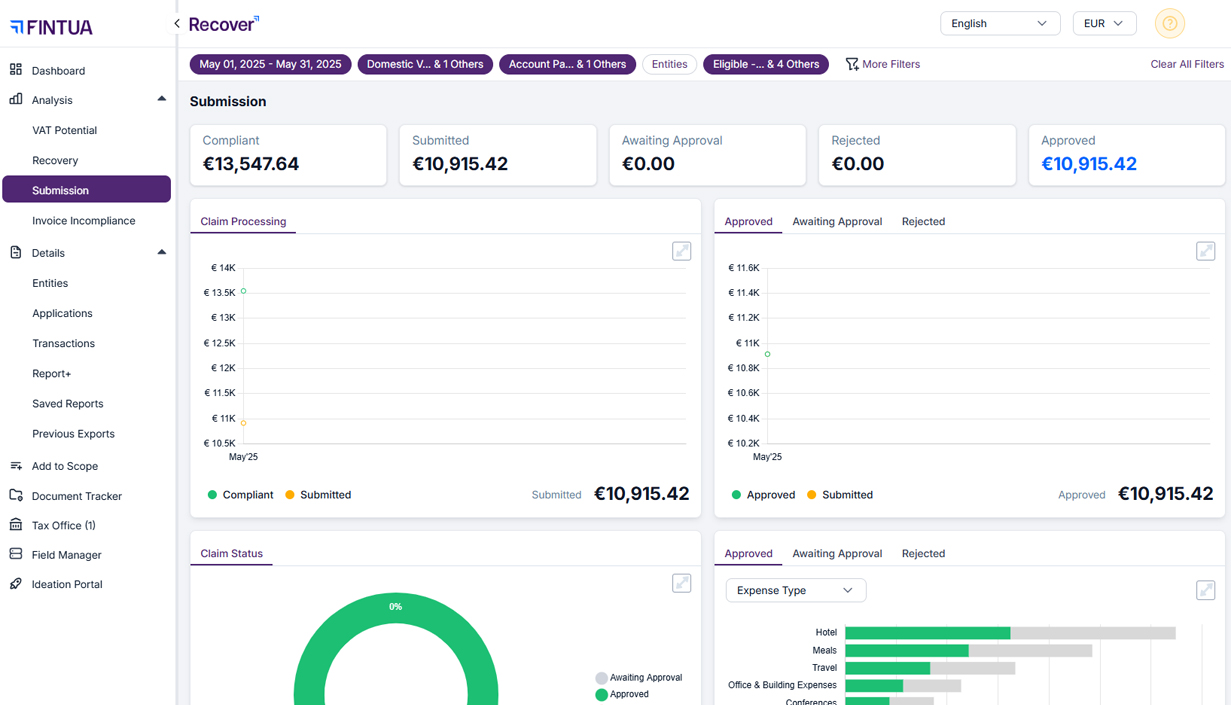Screen dimensions: 1231x705
Task: Click the Compliant €13,547.64 summary card
Action: click(288, 155)
